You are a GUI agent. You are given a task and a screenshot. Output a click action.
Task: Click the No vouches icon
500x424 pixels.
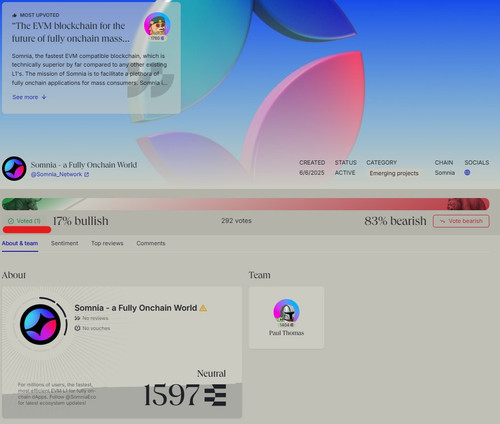[77, 328]
